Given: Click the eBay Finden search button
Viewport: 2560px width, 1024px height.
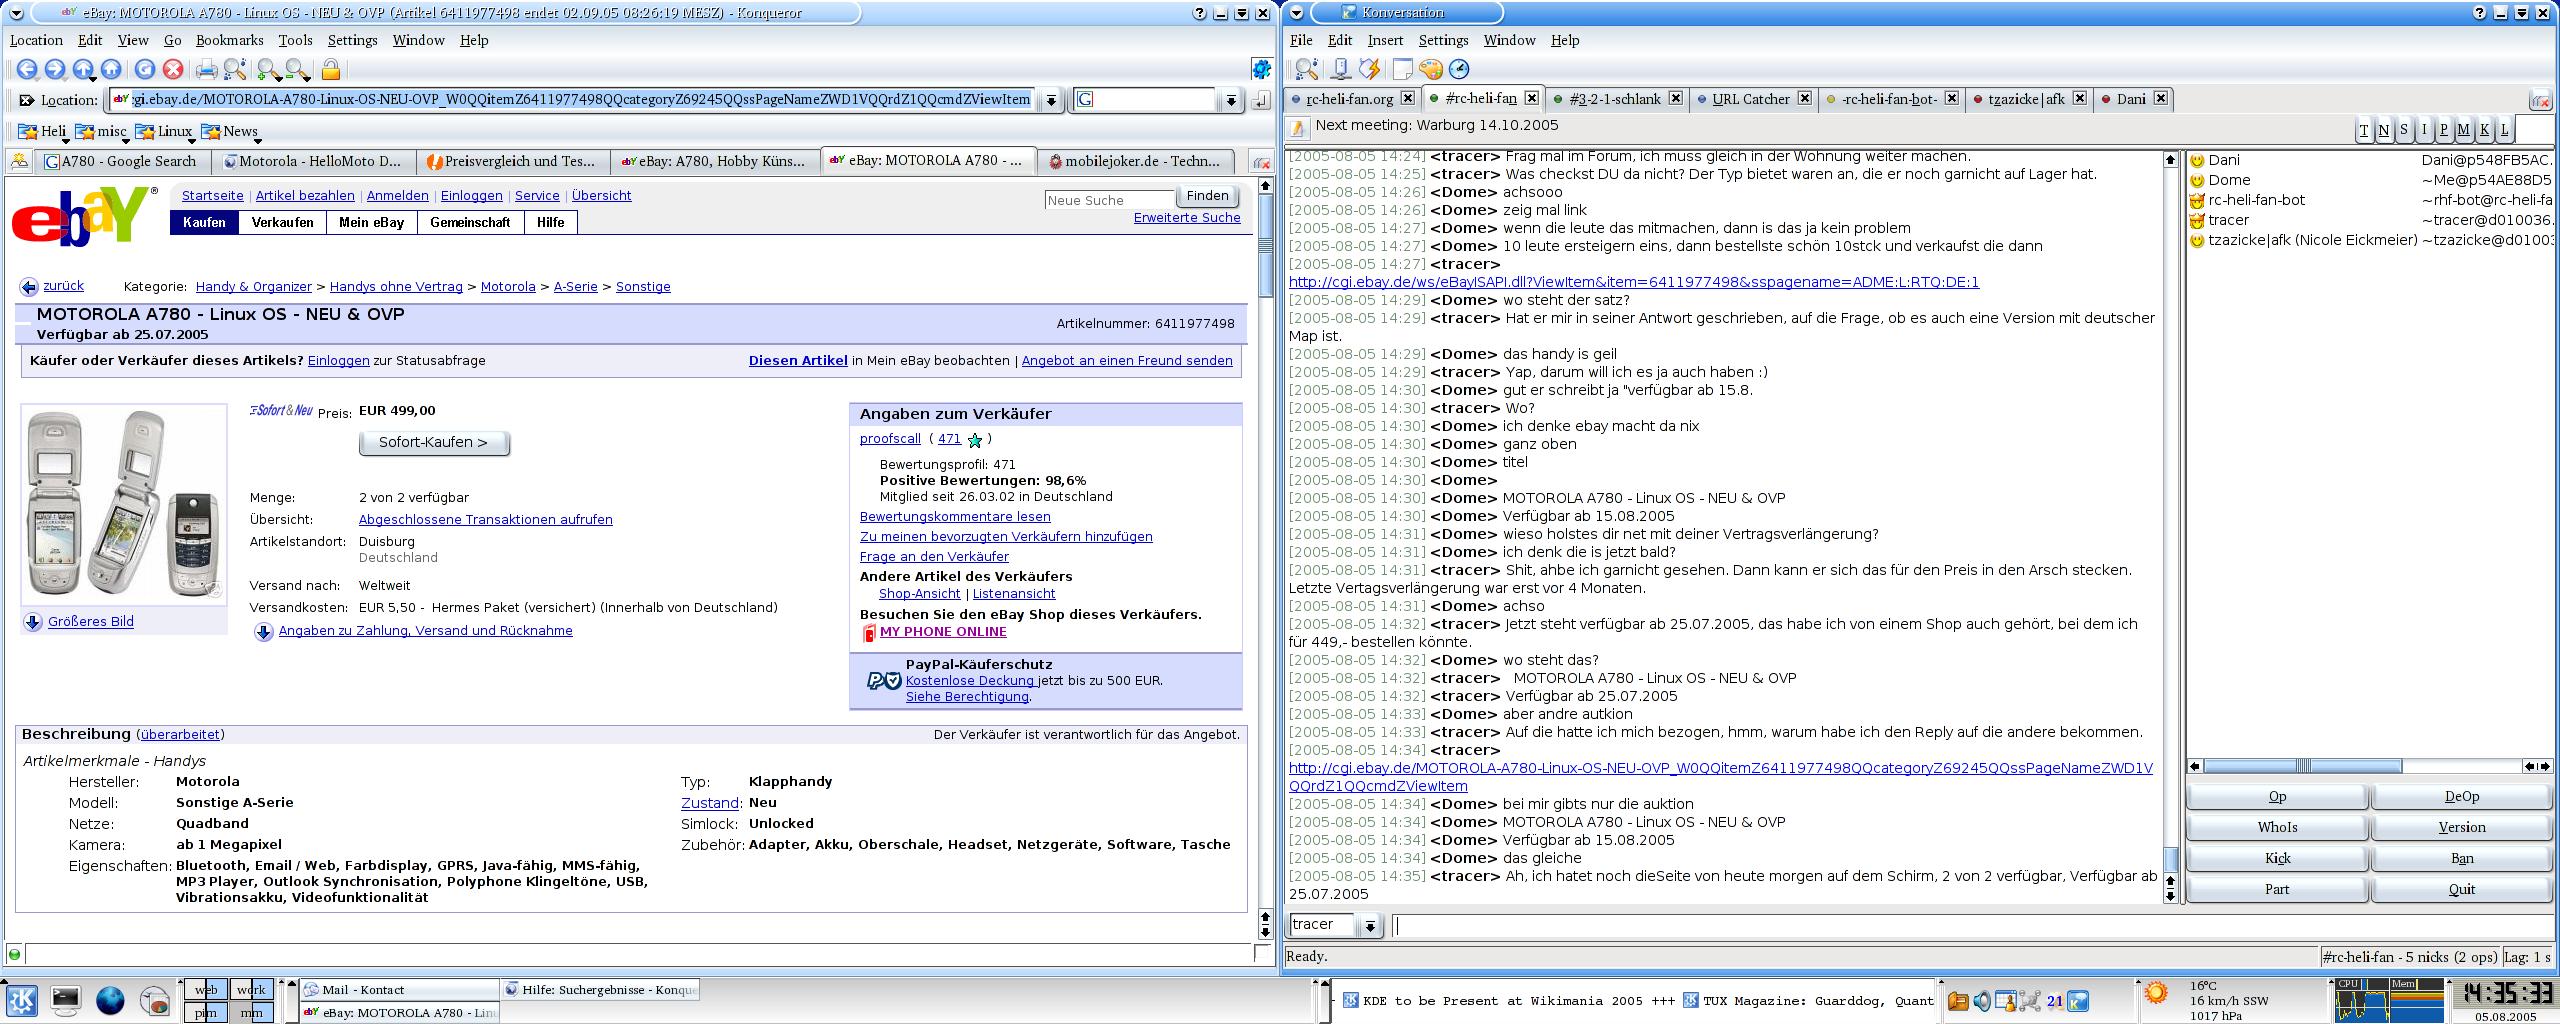Looking at the screenshot, I should tap(1207, 196).
